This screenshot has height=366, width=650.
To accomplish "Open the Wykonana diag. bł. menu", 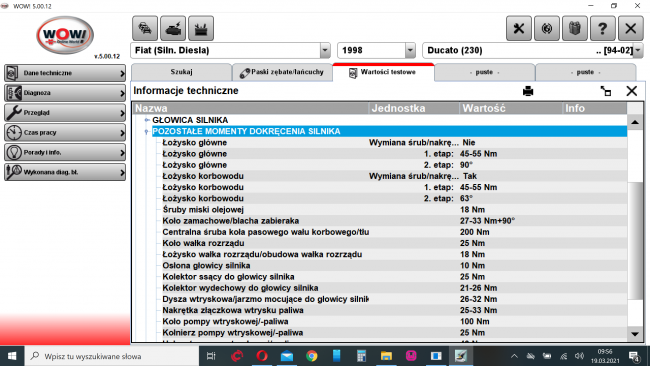I will 65,172.
